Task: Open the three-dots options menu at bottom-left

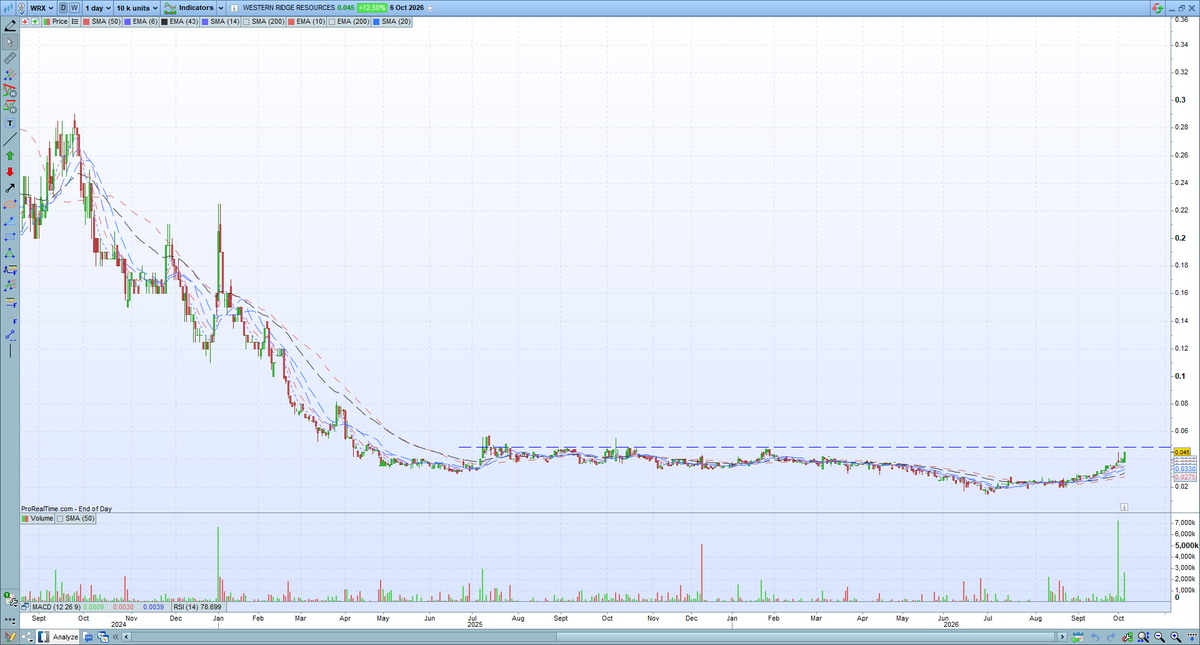Action: tap(10, 620)
